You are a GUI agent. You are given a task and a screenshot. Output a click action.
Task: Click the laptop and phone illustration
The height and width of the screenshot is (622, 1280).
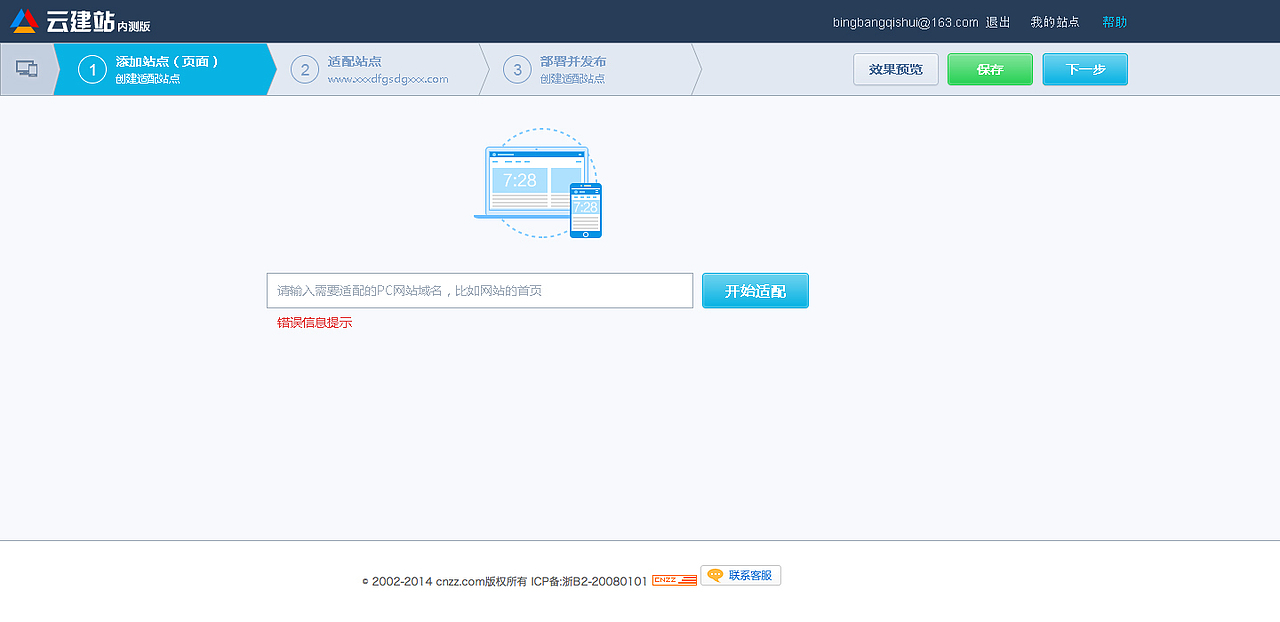click(538, 183)
